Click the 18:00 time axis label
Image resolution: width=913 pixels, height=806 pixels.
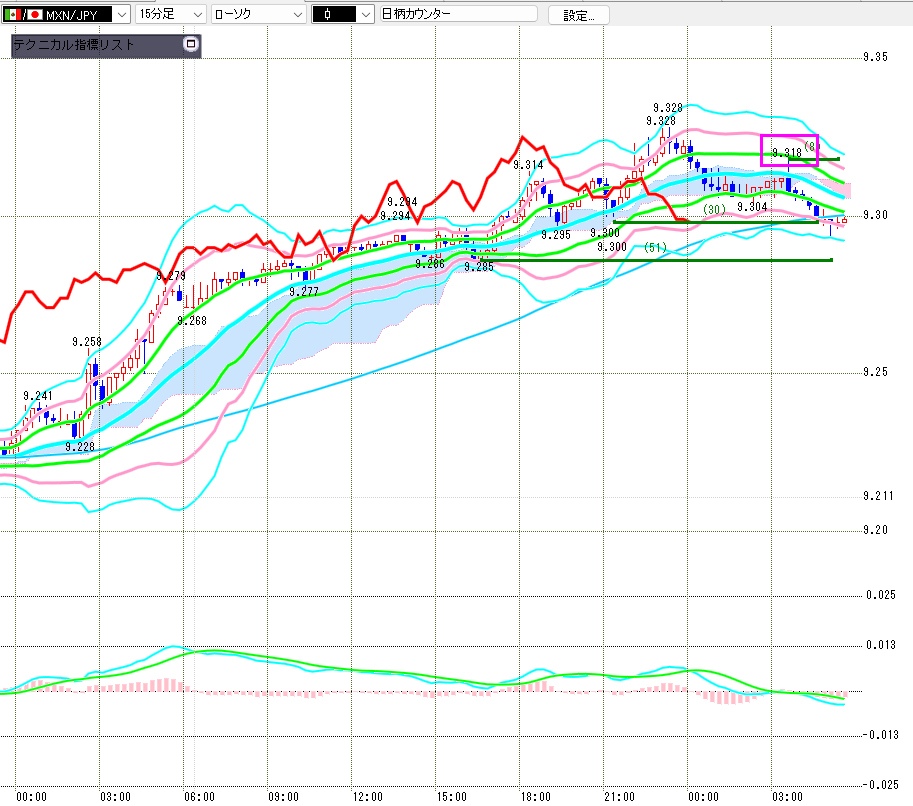pyautogui.click(x=536, y=797)
